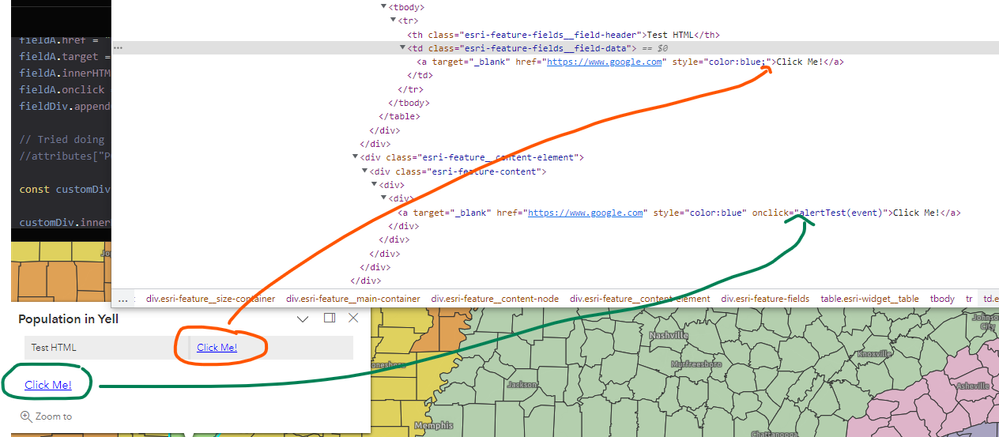Viewport: 999px width, 437px height.
Task: Click the customDiv.inner code line
Action: 65,222
